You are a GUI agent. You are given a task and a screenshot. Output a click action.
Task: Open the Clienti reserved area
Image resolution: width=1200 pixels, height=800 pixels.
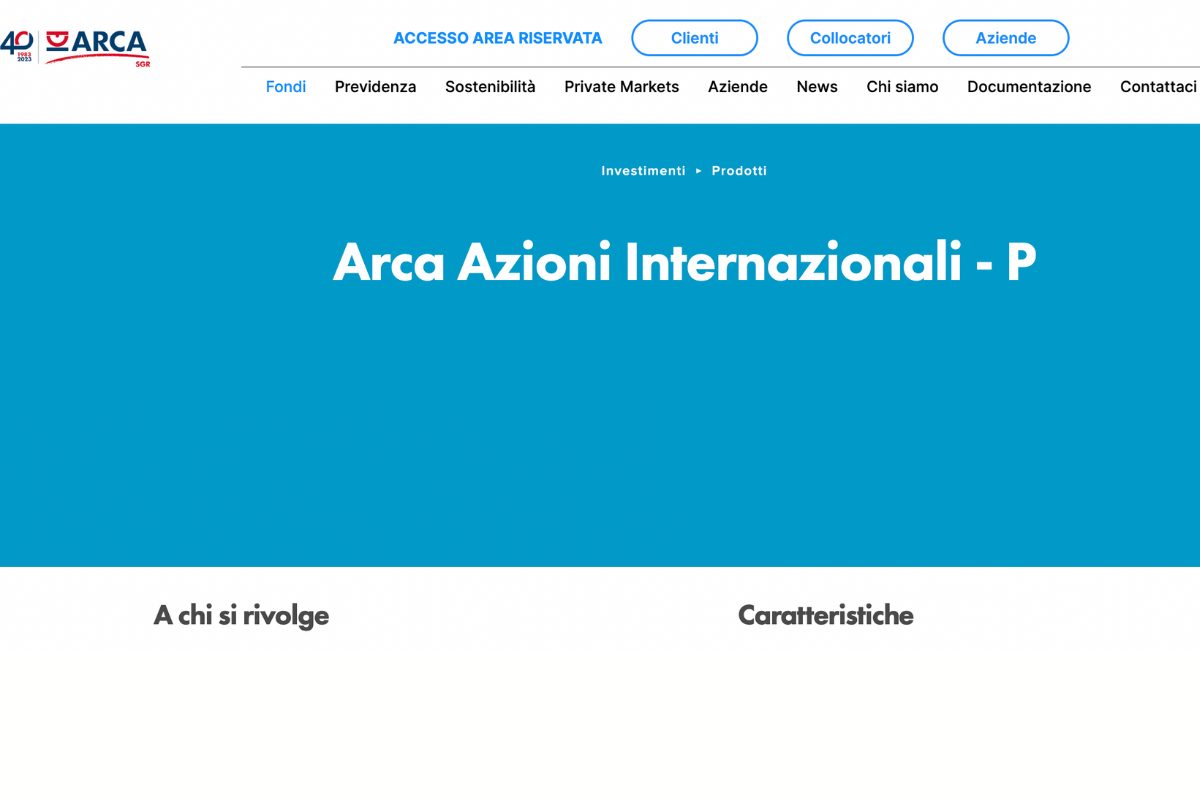[x=694, y=38]
